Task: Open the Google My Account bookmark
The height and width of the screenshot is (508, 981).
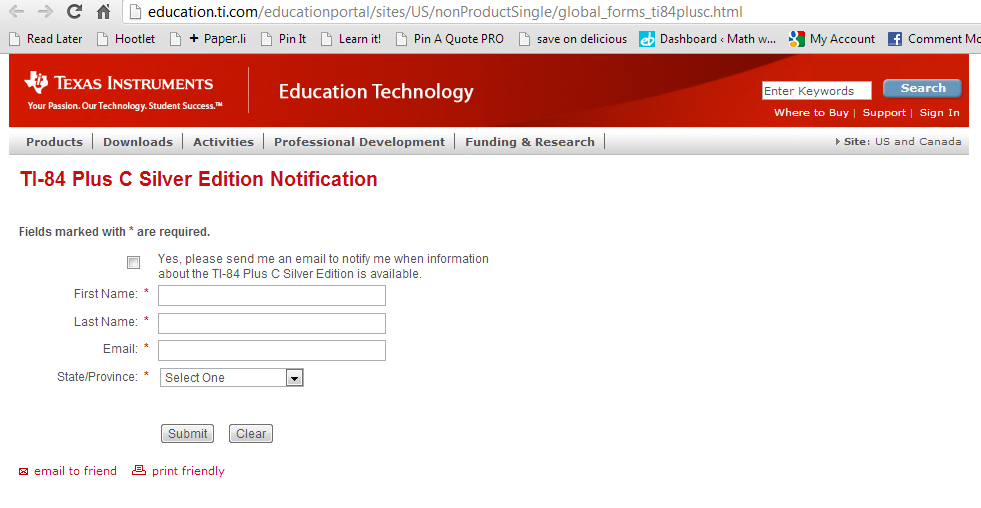Action: (832, 39)
